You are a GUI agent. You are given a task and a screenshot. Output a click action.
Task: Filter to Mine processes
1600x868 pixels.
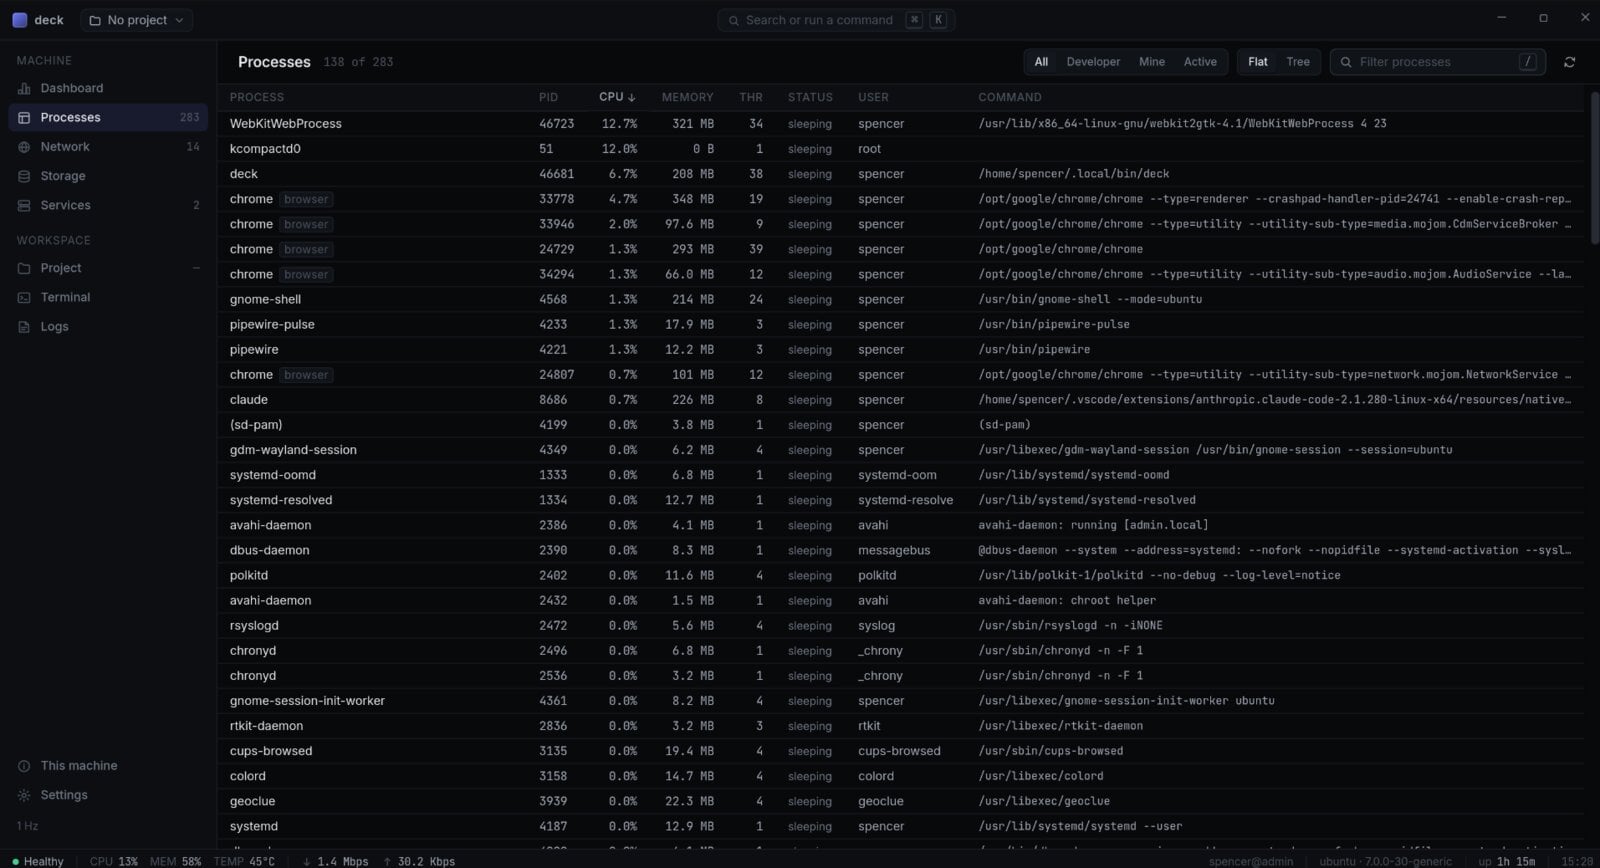point(1151,62)
